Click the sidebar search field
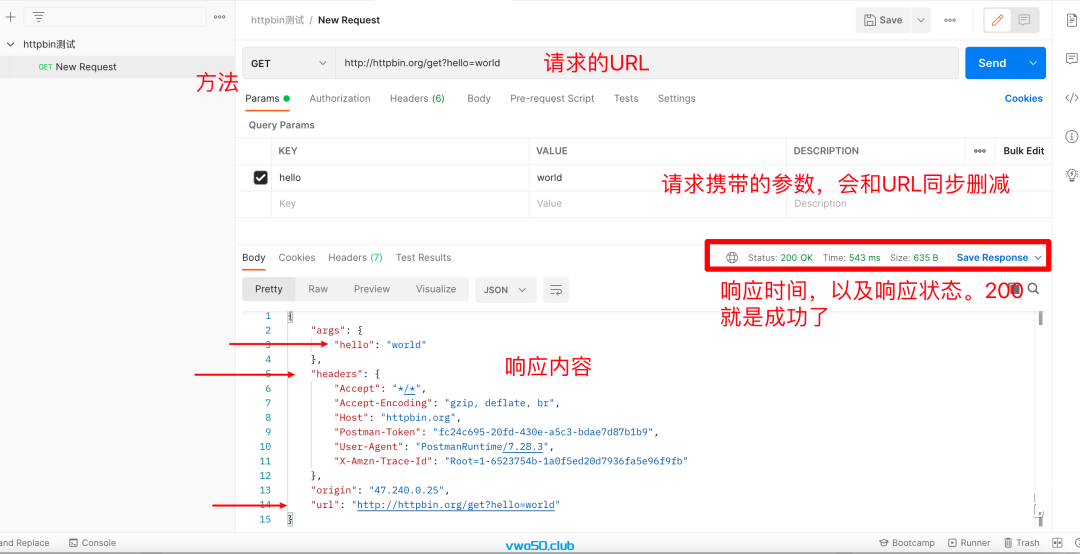1080x554 pixels. [115, 17]
